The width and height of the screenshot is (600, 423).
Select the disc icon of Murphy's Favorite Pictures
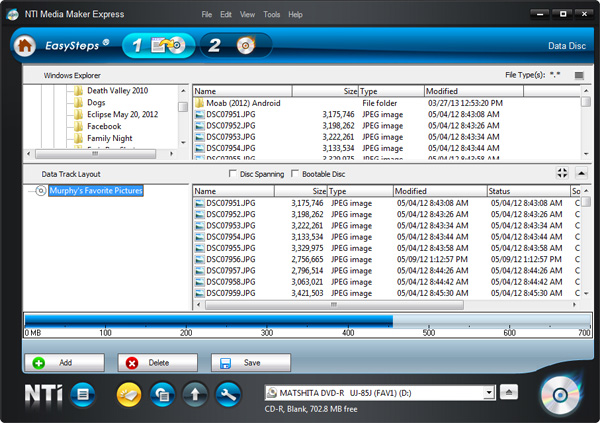41,190
